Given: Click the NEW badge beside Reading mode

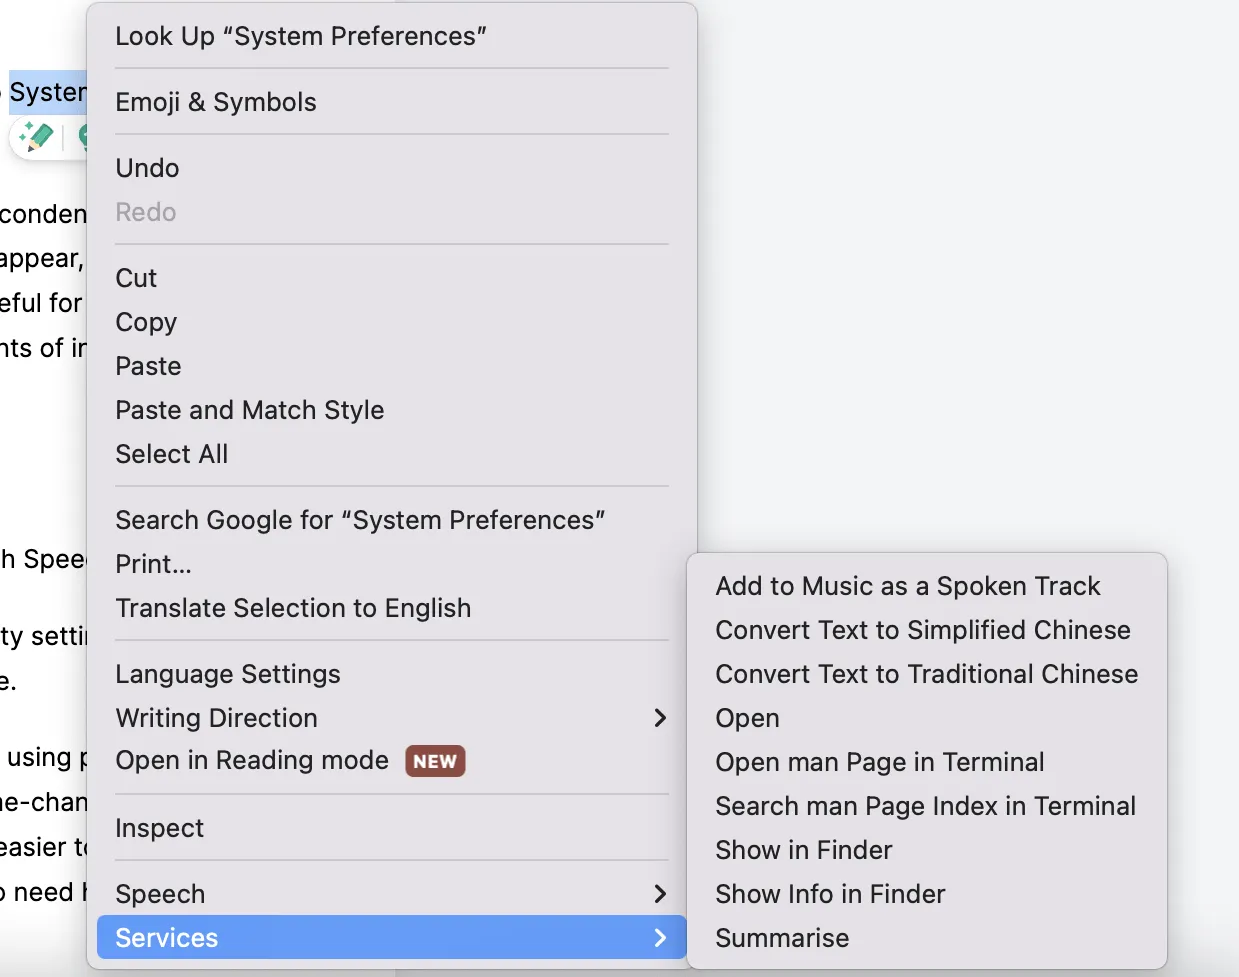Looking at the screenshot, I should tap(435, 761).
